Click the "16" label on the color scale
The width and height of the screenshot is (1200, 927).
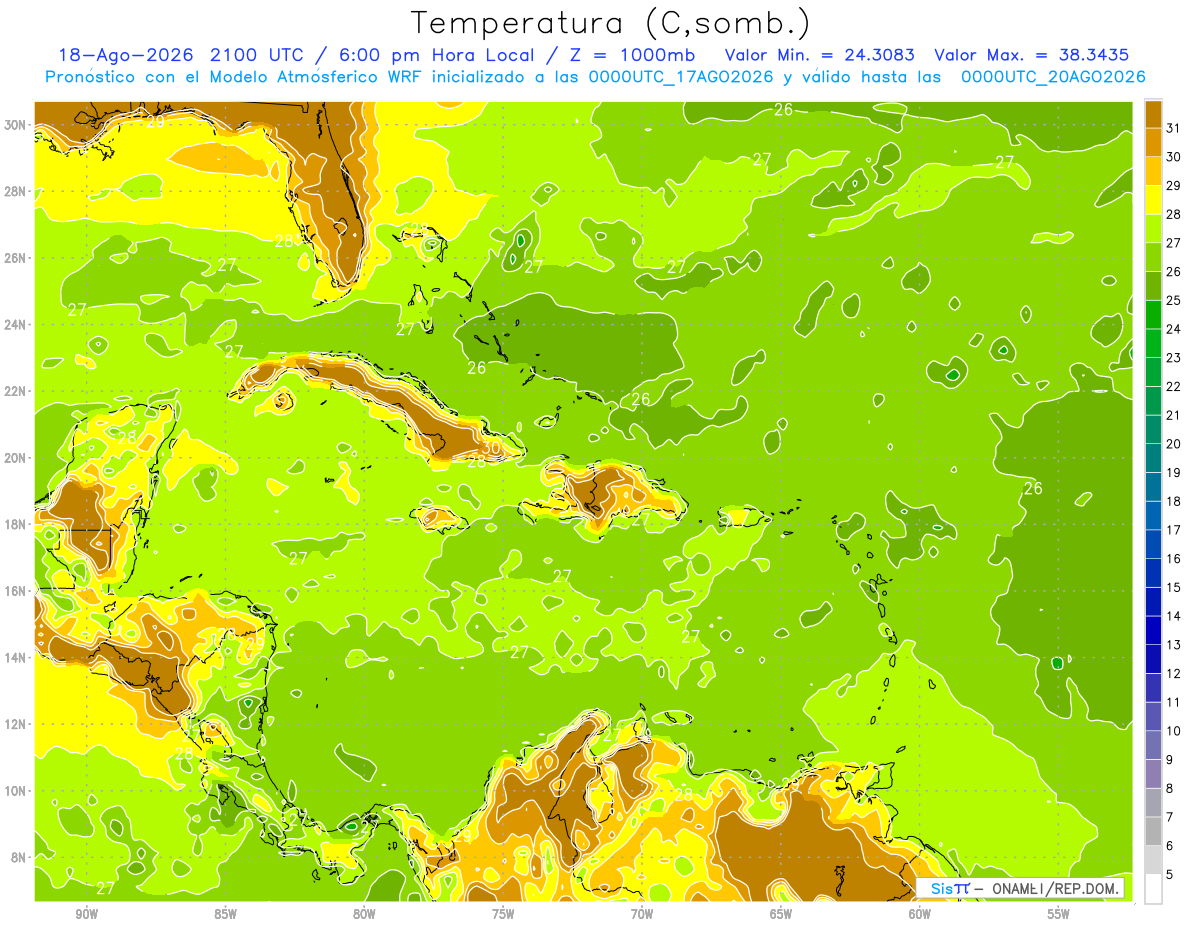(1174, 559)
